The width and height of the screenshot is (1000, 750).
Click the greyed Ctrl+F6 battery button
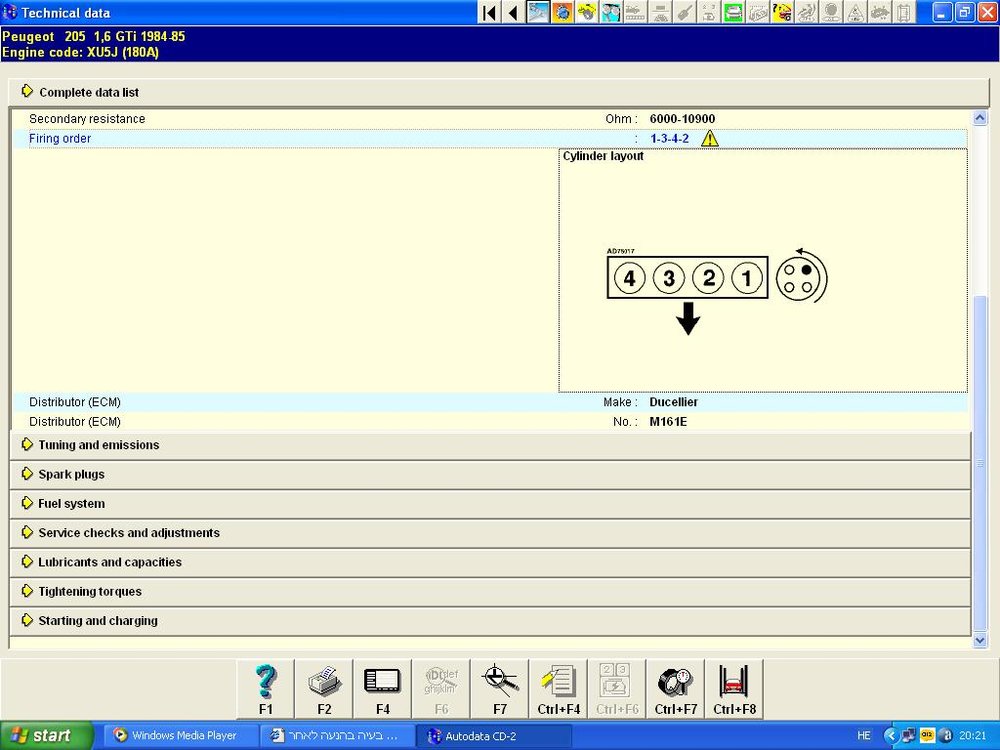point(617,689)
